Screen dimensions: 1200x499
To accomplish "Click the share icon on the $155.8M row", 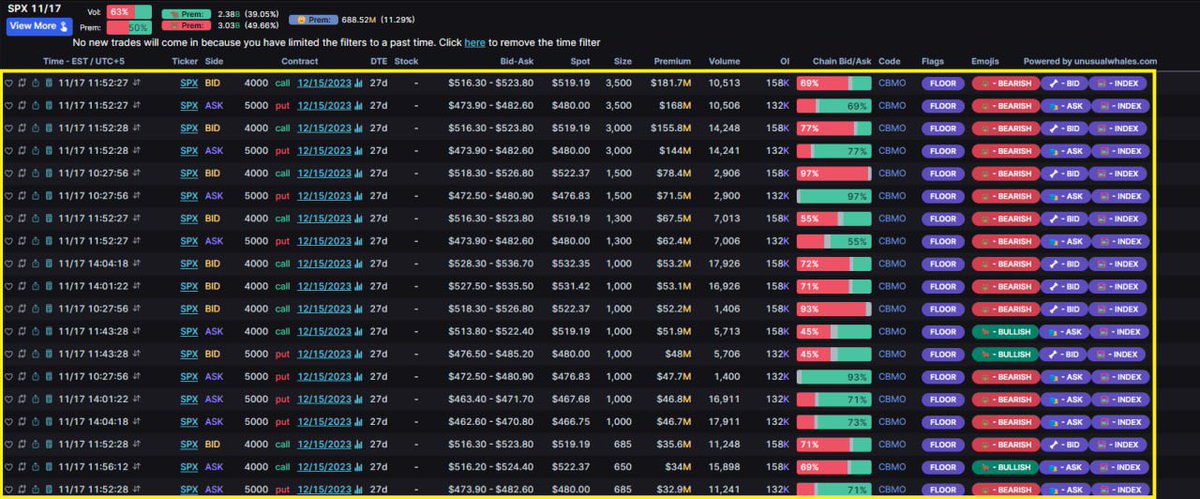I will (35, 128).
